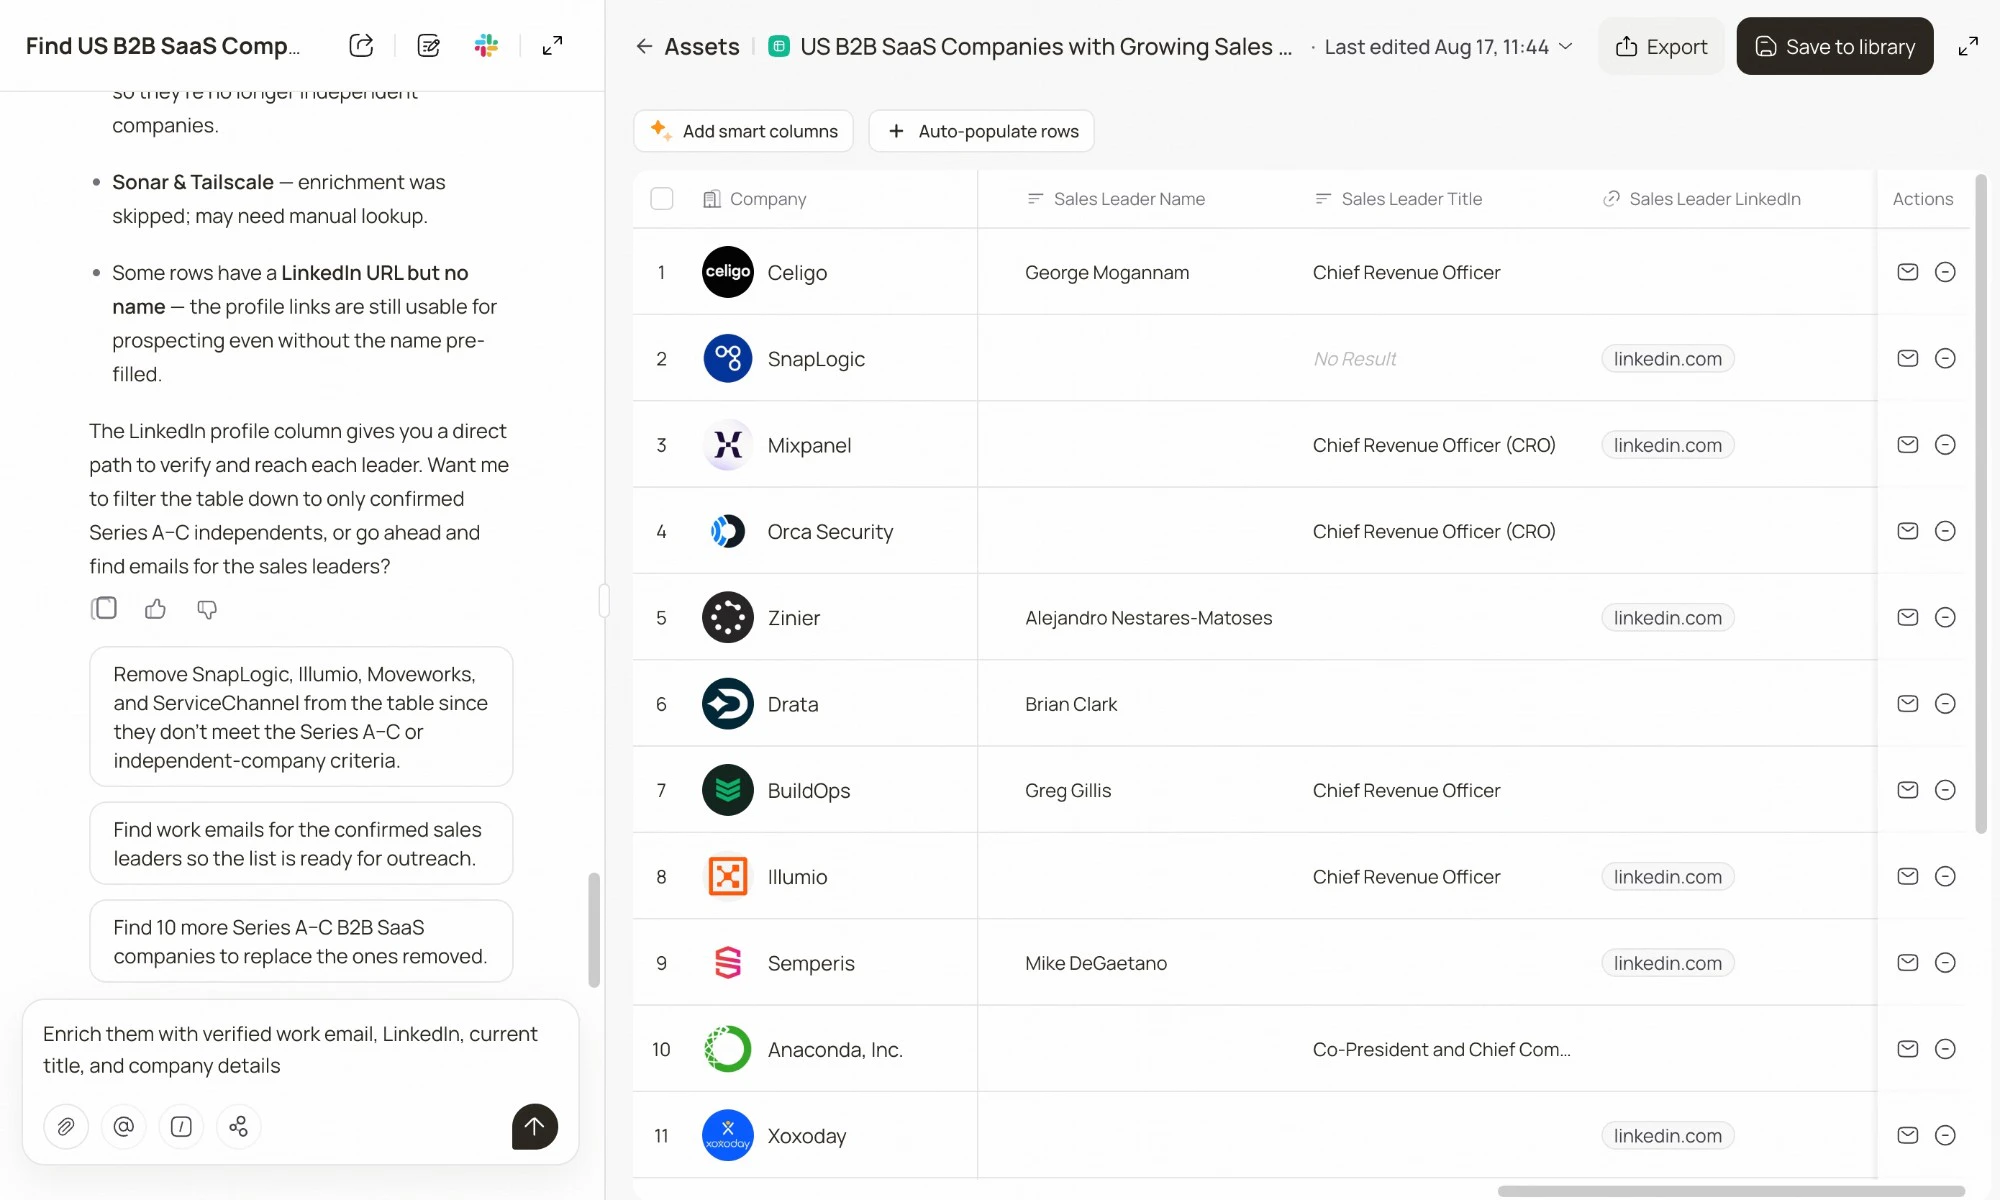This screenshot has width=2000, height=1200.
Task: Remove the Mixpanel row with minus icon
Action: pyautogui.click(x=1945, y=445)
